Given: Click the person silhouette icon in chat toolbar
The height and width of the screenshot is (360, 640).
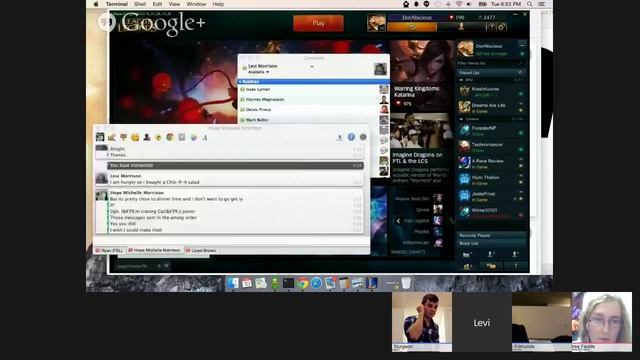Looking at the screenshot, I should click(147, 138).
